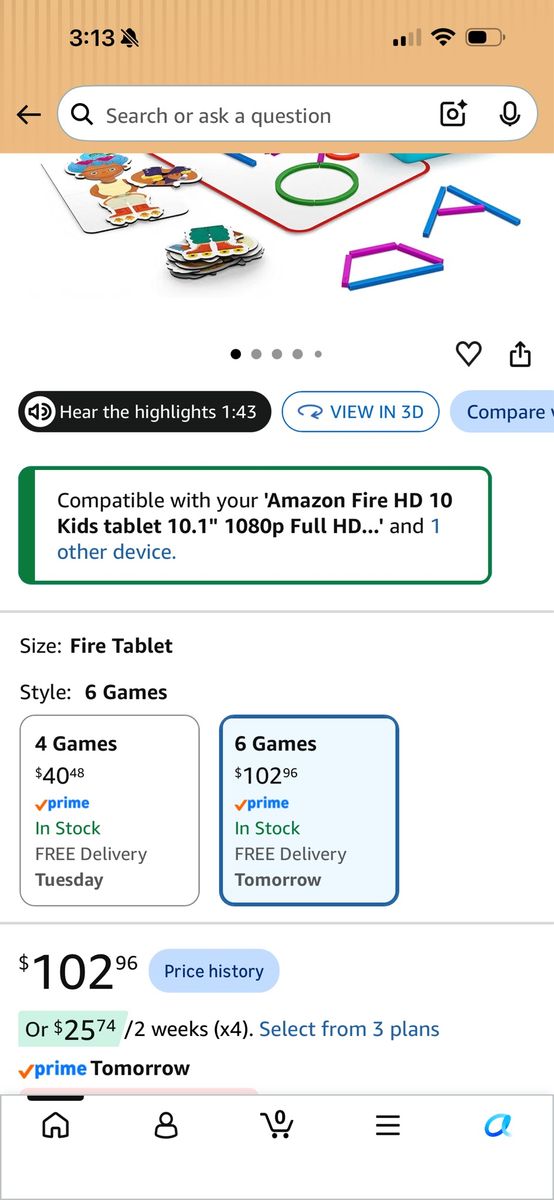
Task: Open the Home tab icon
Action: pos(56,1125)
